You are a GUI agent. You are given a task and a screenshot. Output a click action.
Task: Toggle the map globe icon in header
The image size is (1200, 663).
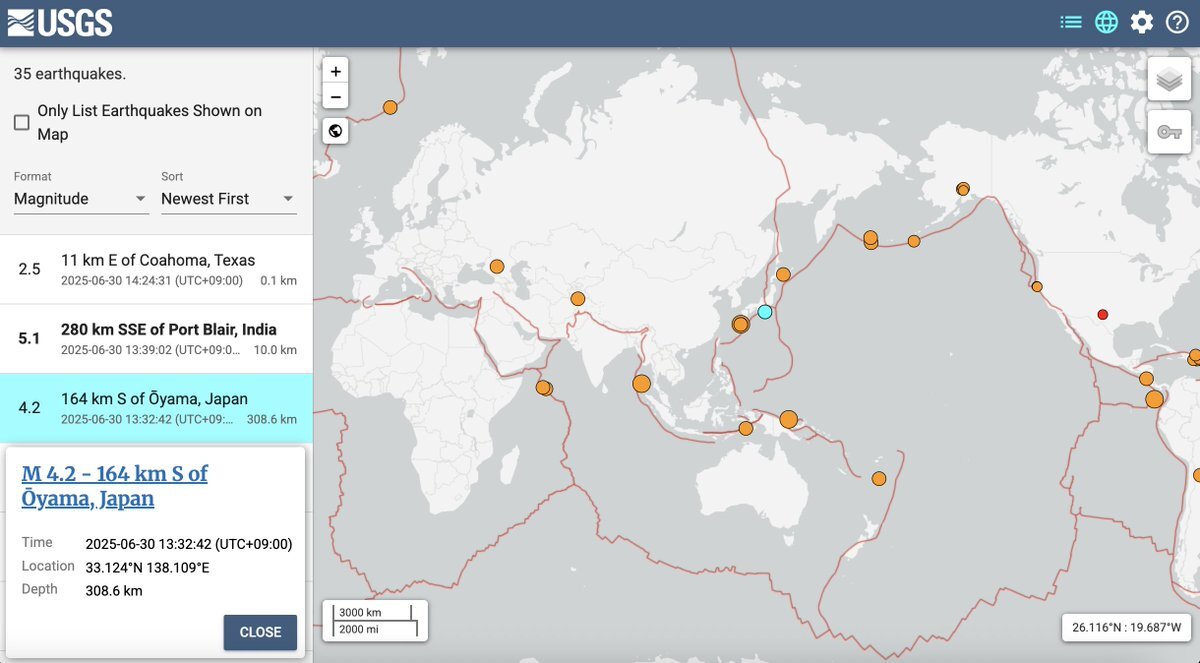click(1106, 22)
